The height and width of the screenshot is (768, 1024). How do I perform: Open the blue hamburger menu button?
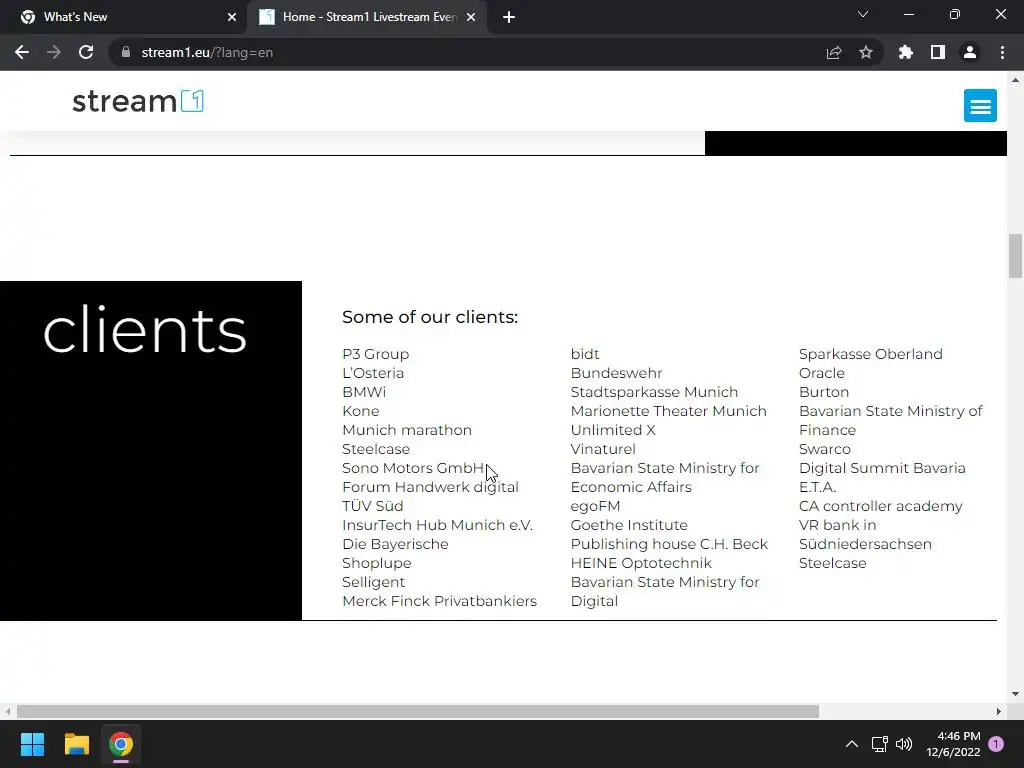tap(980, 106)
